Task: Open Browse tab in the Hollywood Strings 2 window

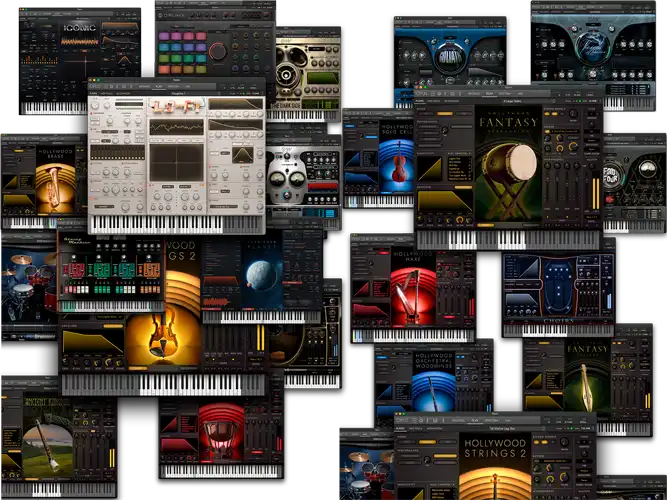Action: coord(458,420)
